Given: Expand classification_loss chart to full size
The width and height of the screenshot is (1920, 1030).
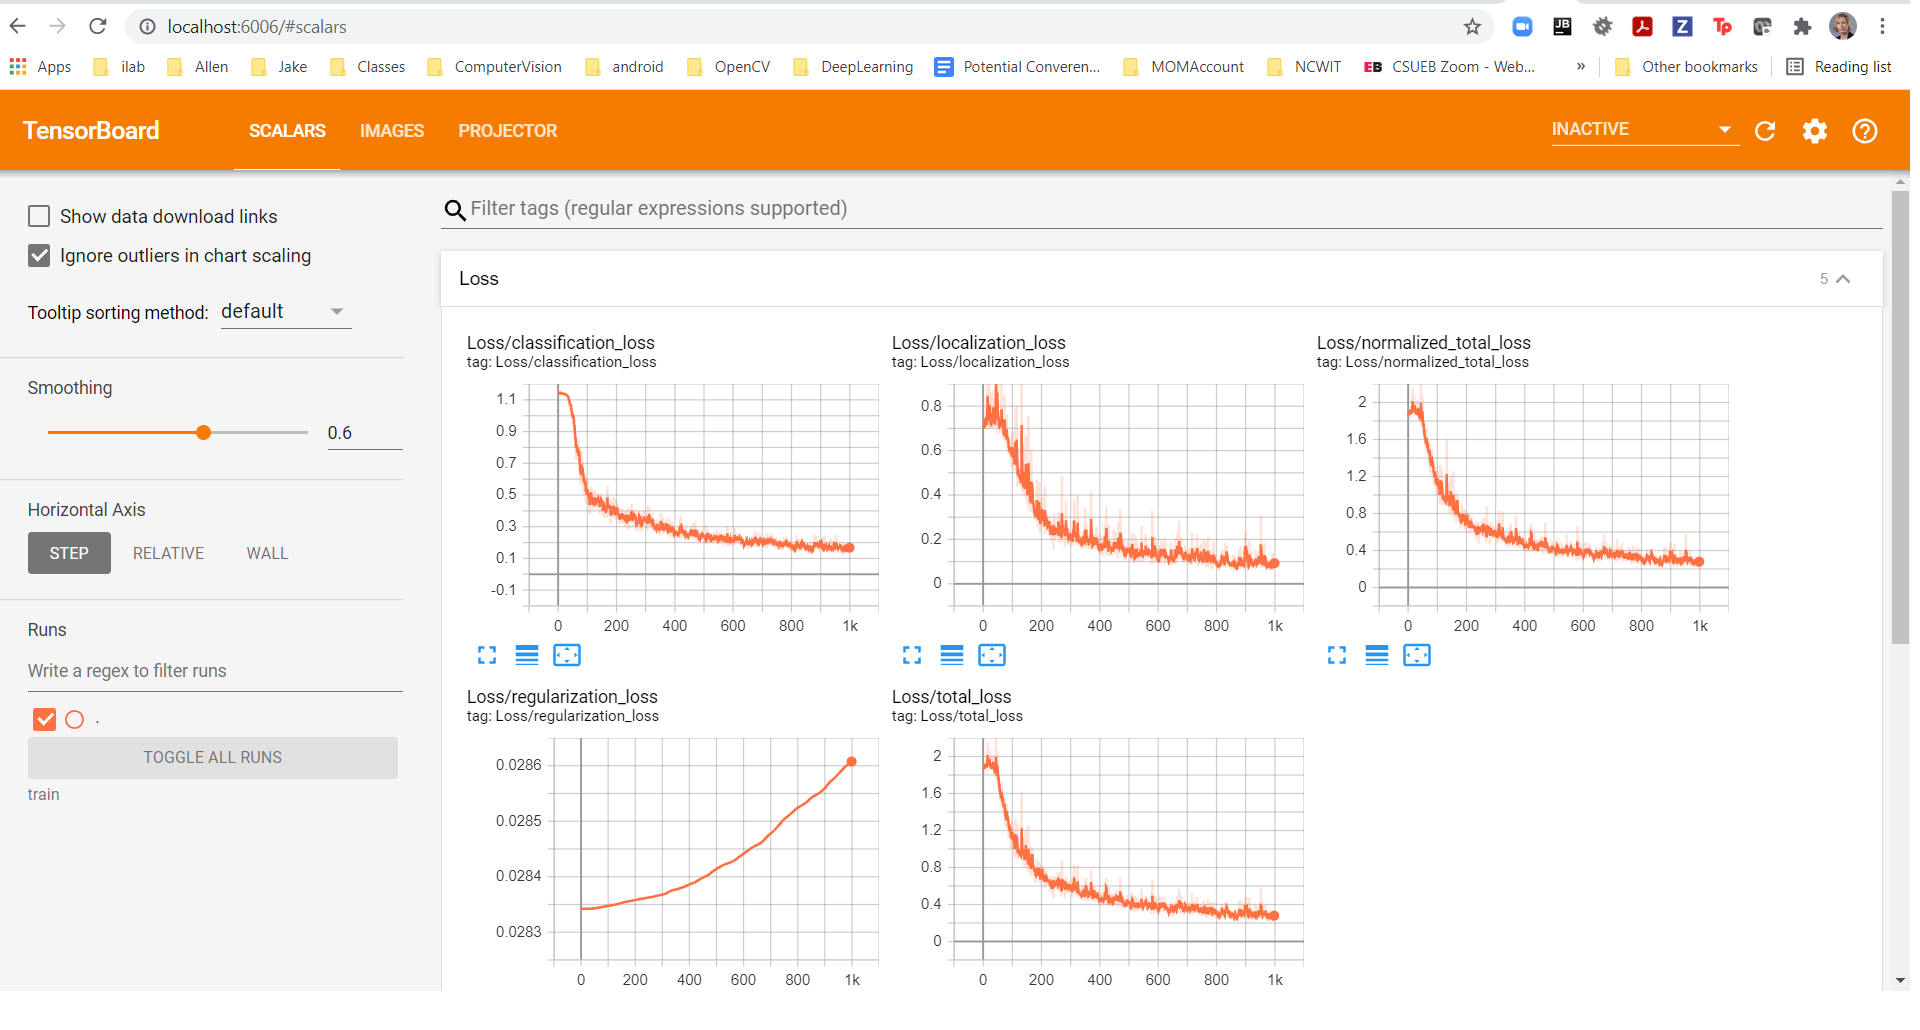Looking at the screenshot, I should click(x=487, y=655).
